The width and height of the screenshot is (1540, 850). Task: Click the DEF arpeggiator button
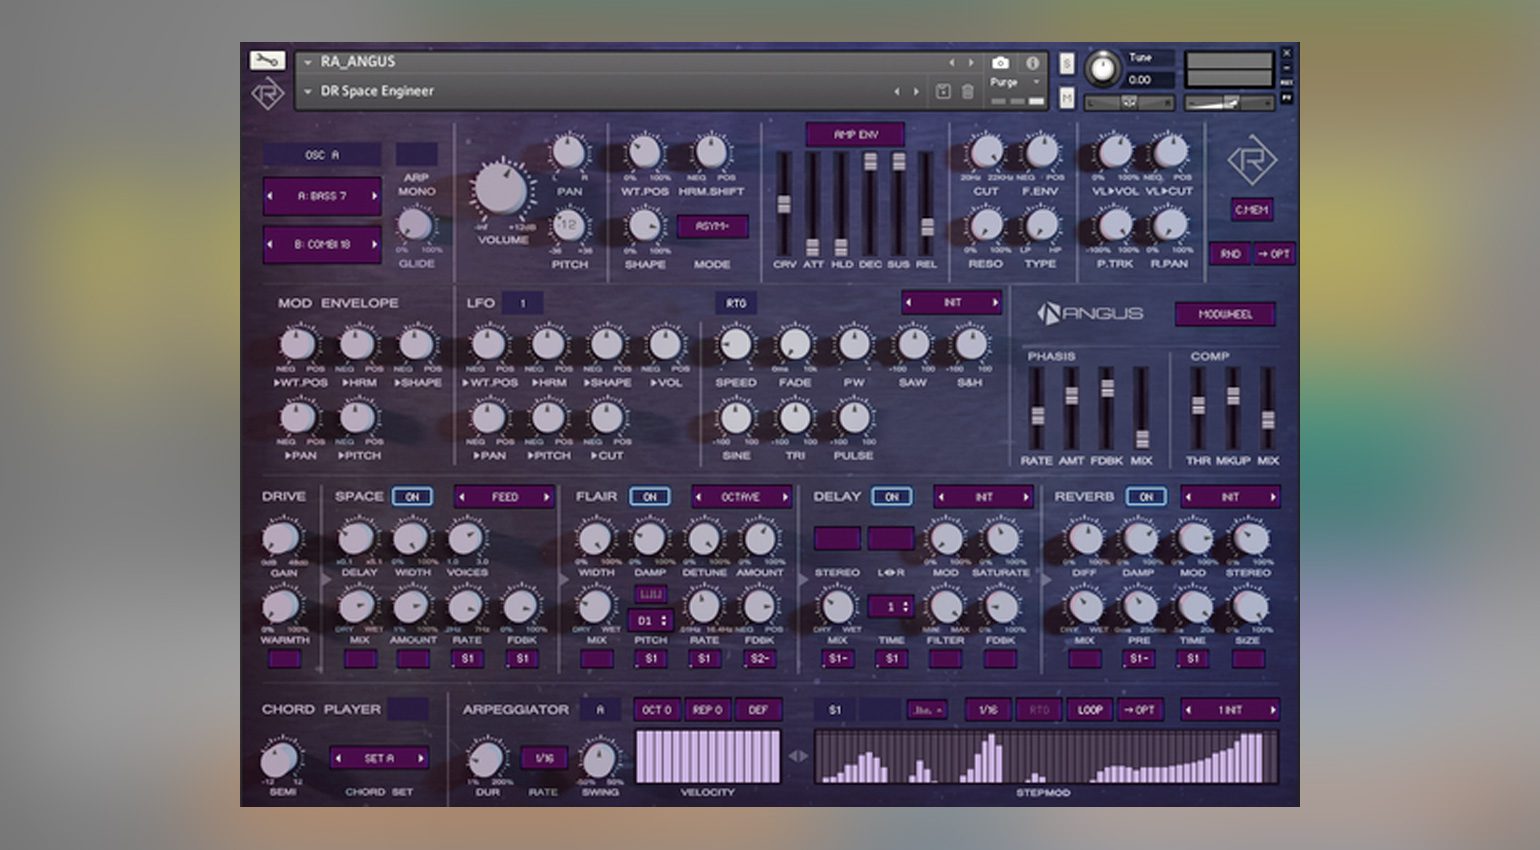pyautogui.click(x=758, y=710)
